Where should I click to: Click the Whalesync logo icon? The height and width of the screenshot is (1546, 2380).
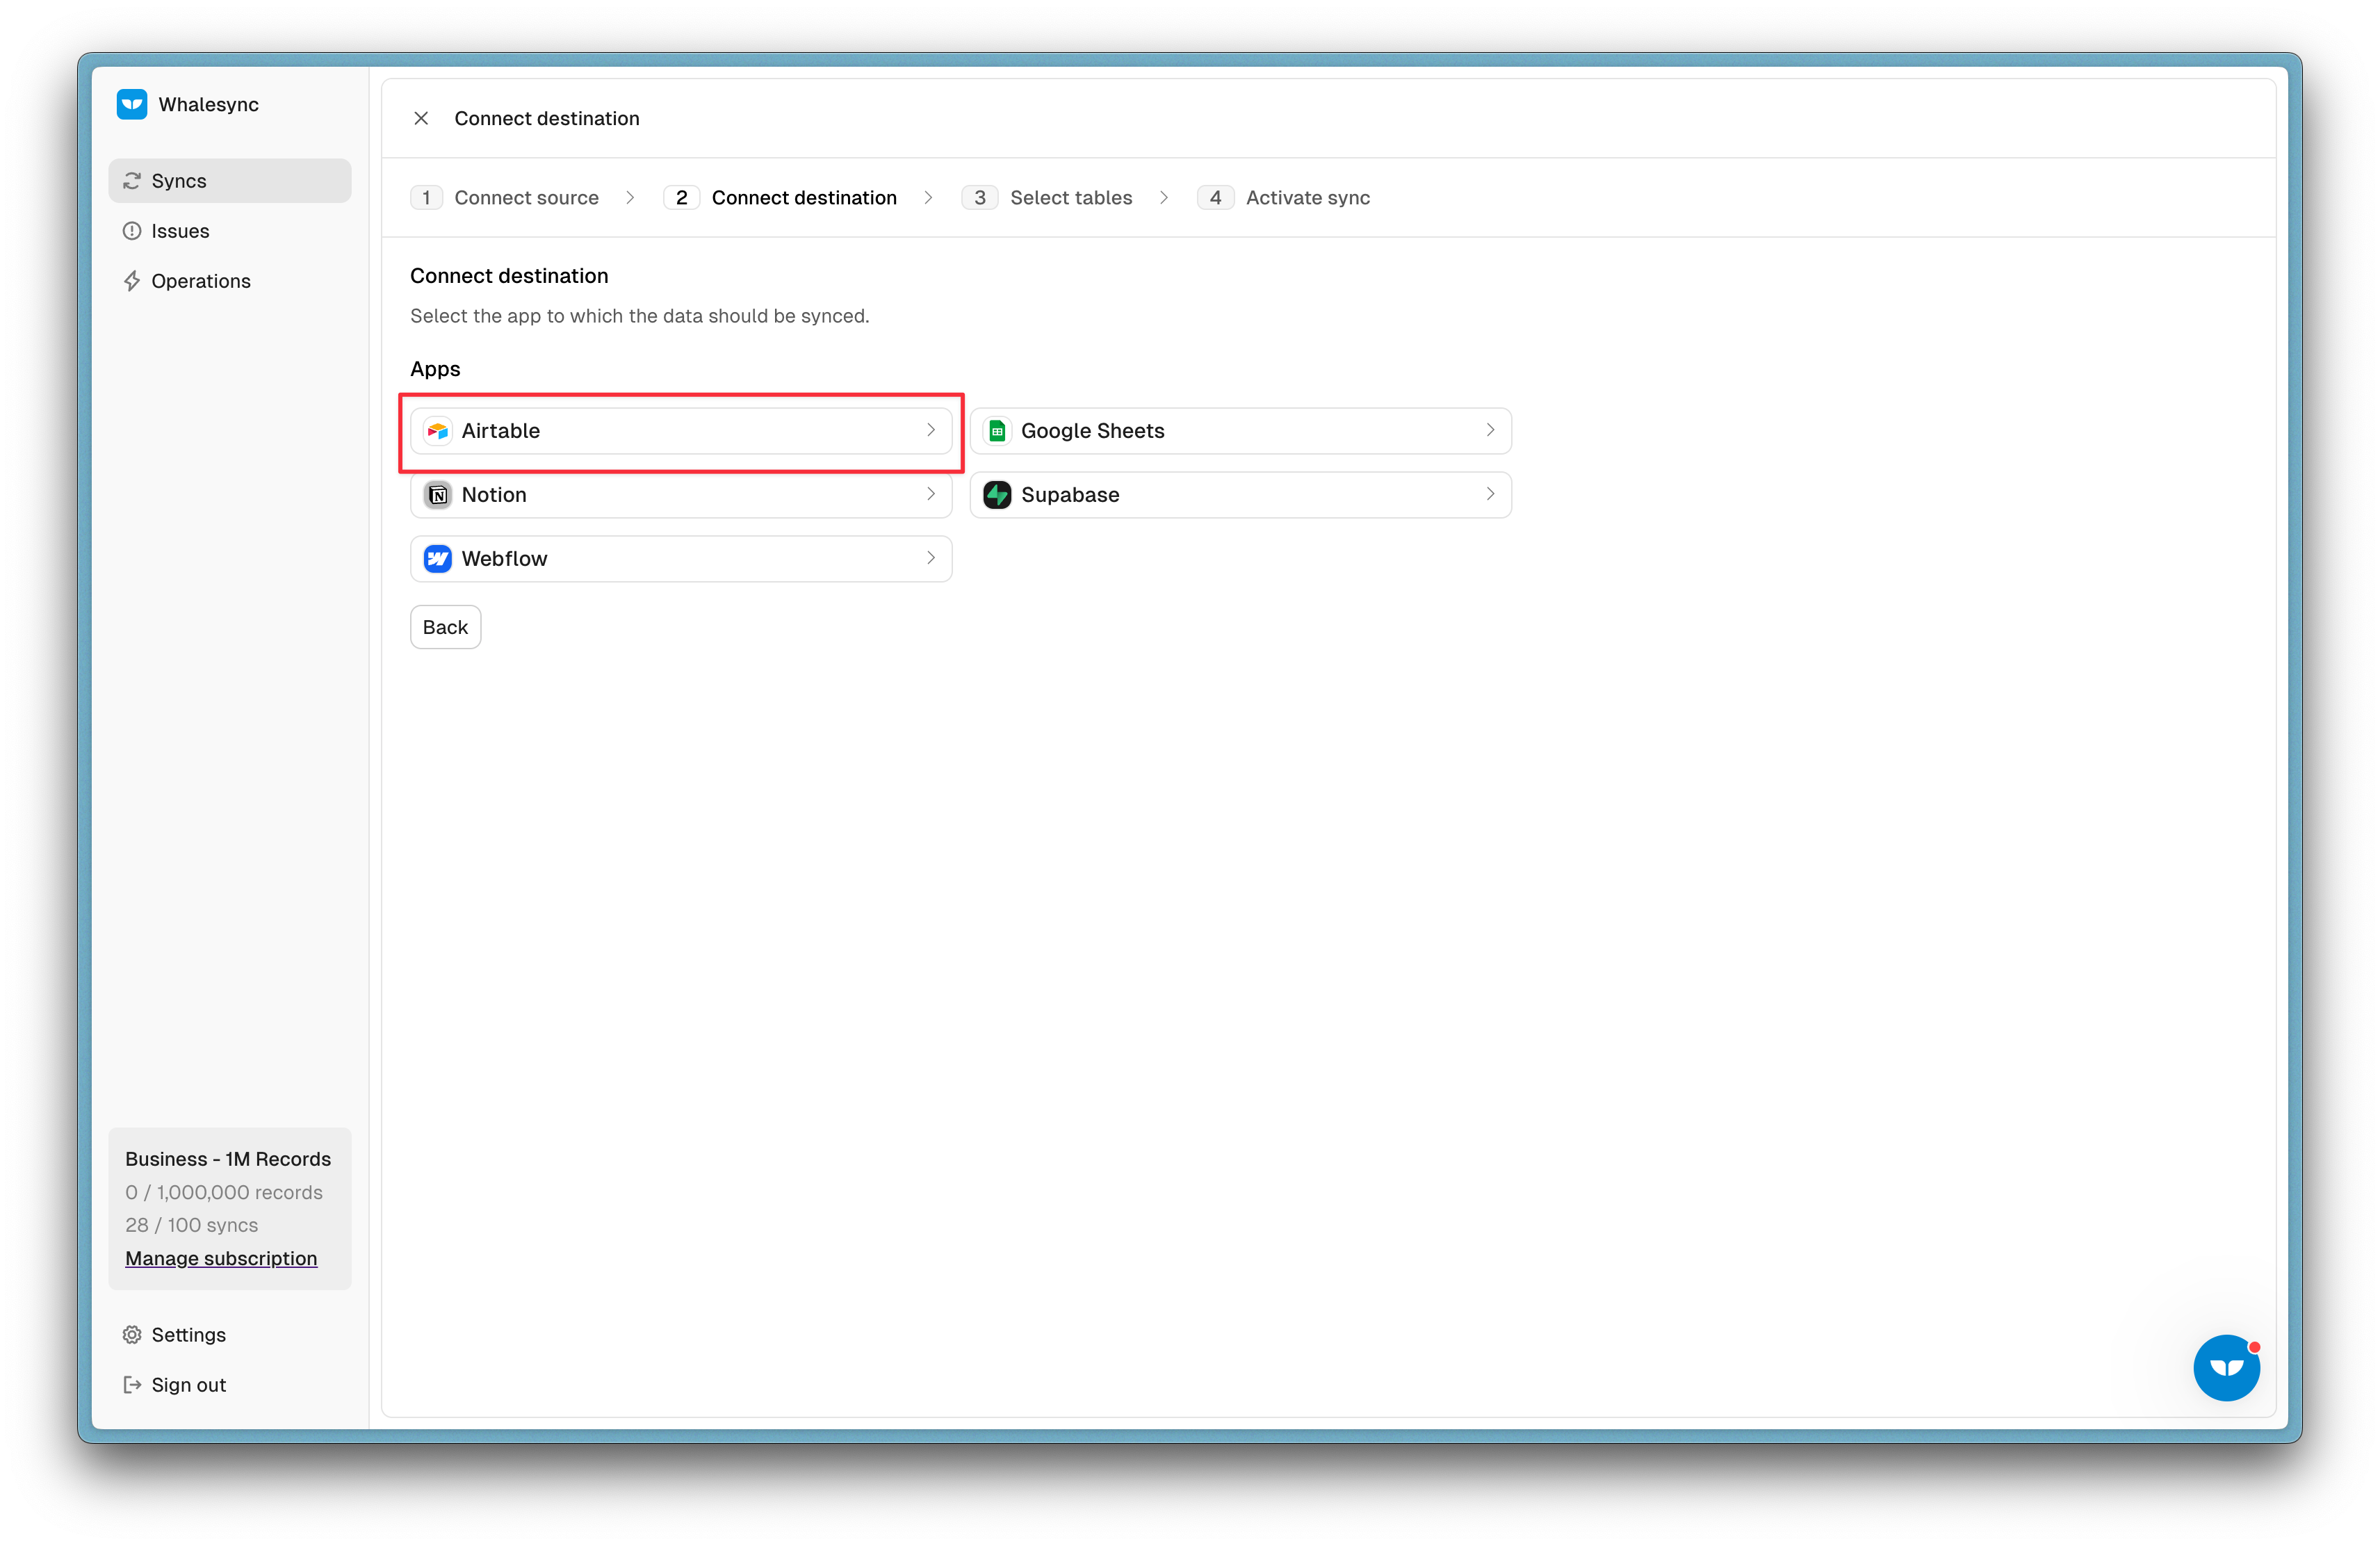131,104
